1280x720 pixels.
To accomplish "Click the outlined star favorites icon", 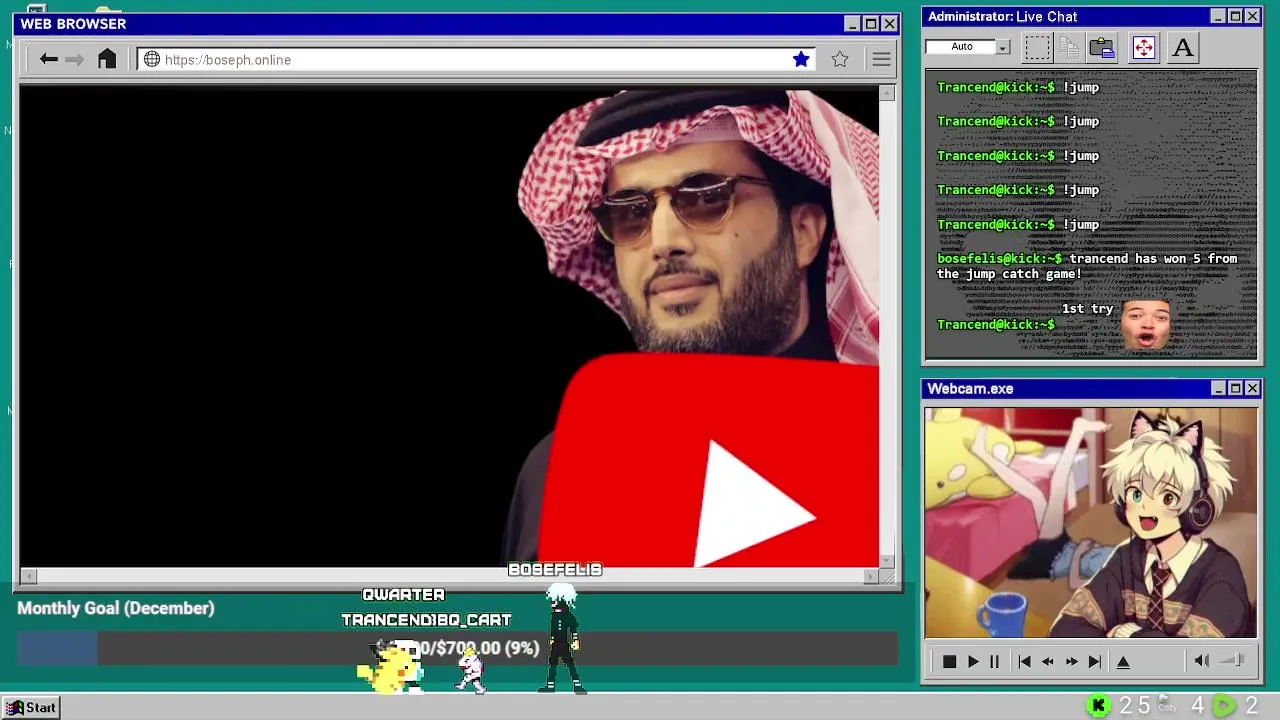I will 840,59.
